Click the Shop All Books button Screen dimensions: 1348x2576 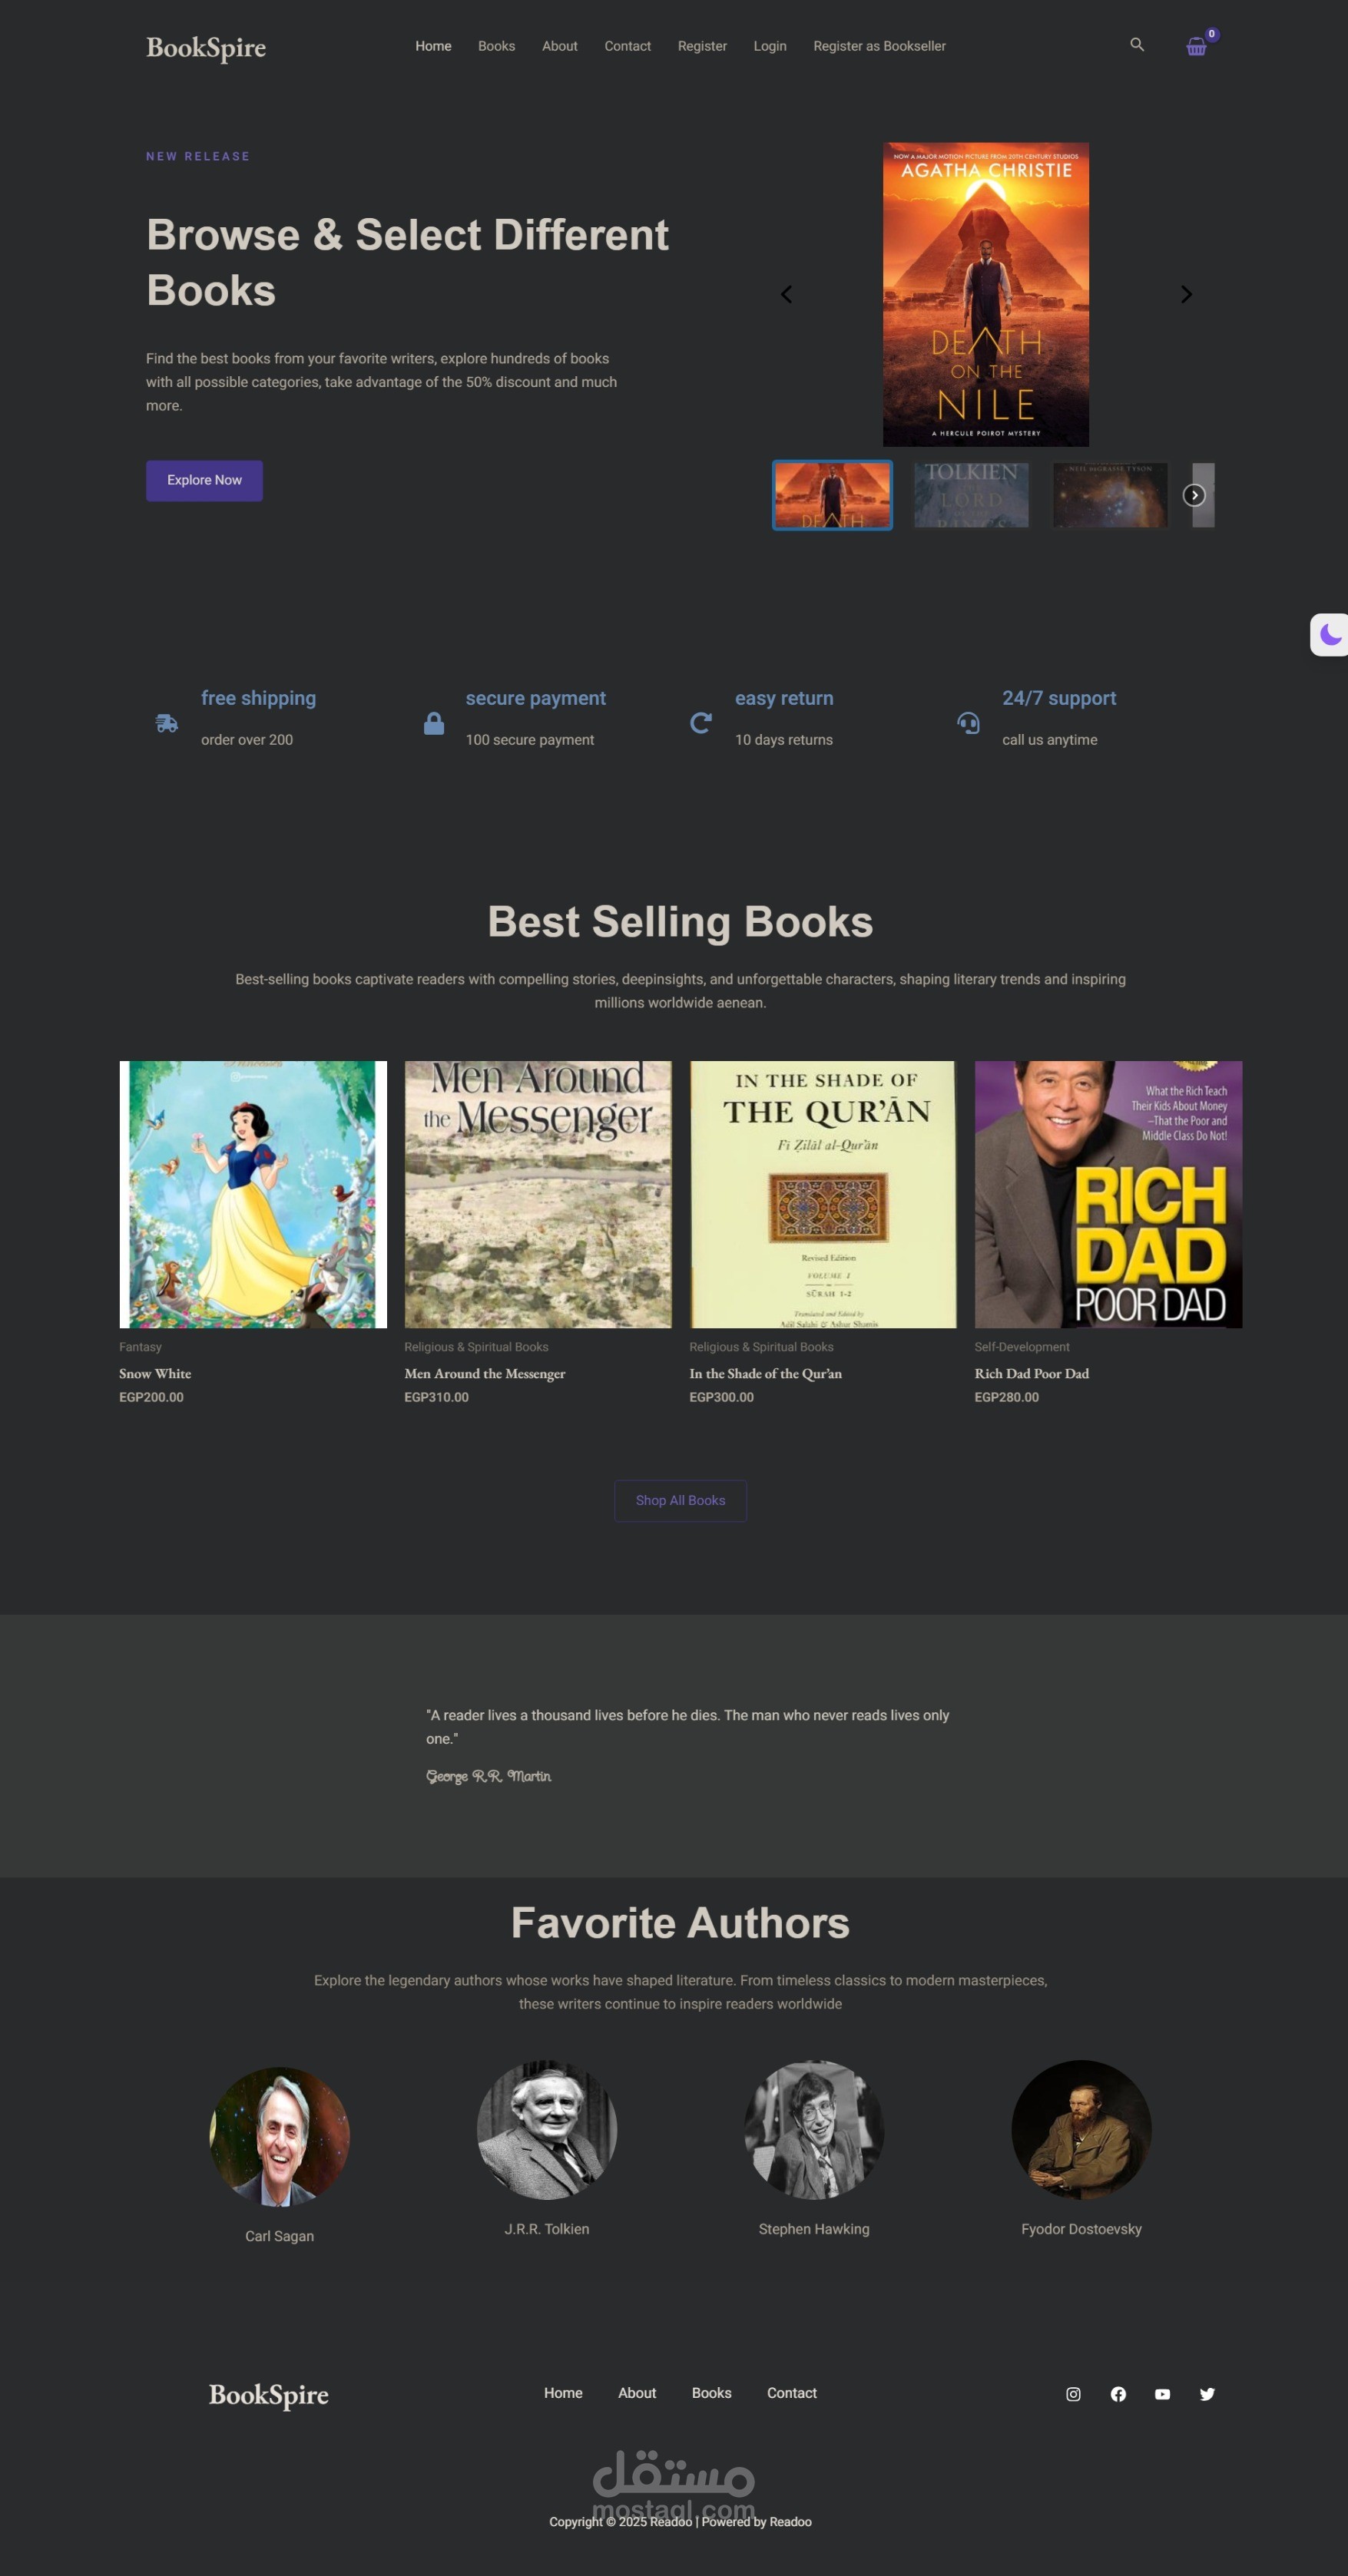pos(680,1501)
